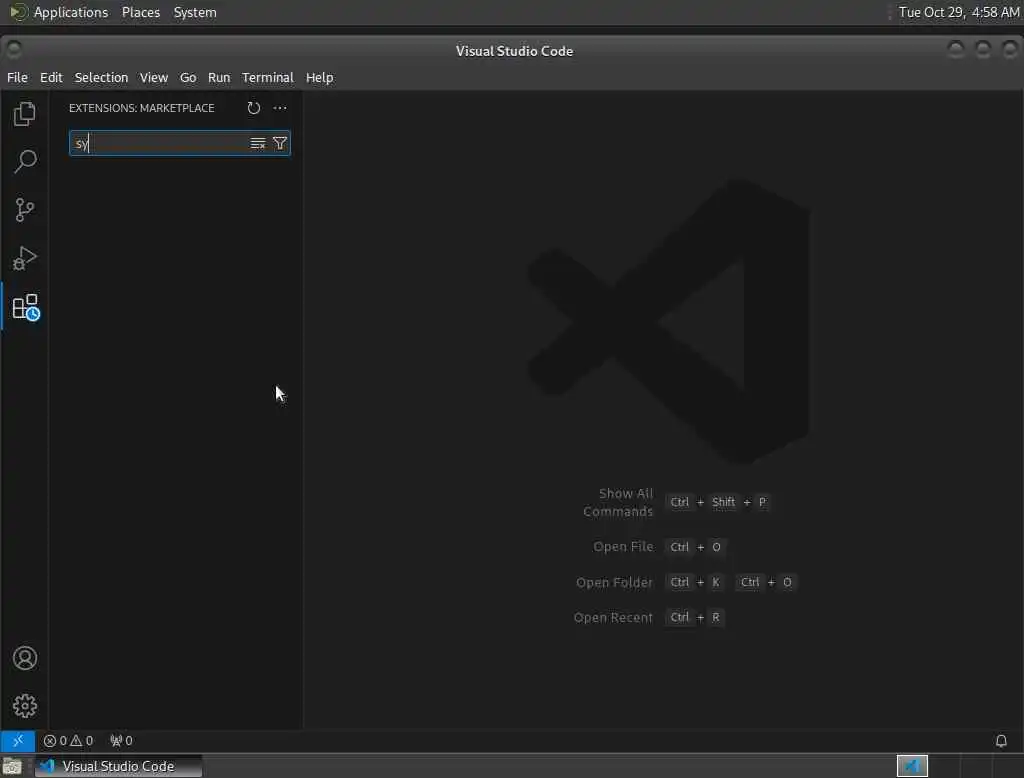This screenshot has width=1024, height=778.
Task: Click the Open Recent hint text
Action: pyautogui.click(x=613, y=617)
